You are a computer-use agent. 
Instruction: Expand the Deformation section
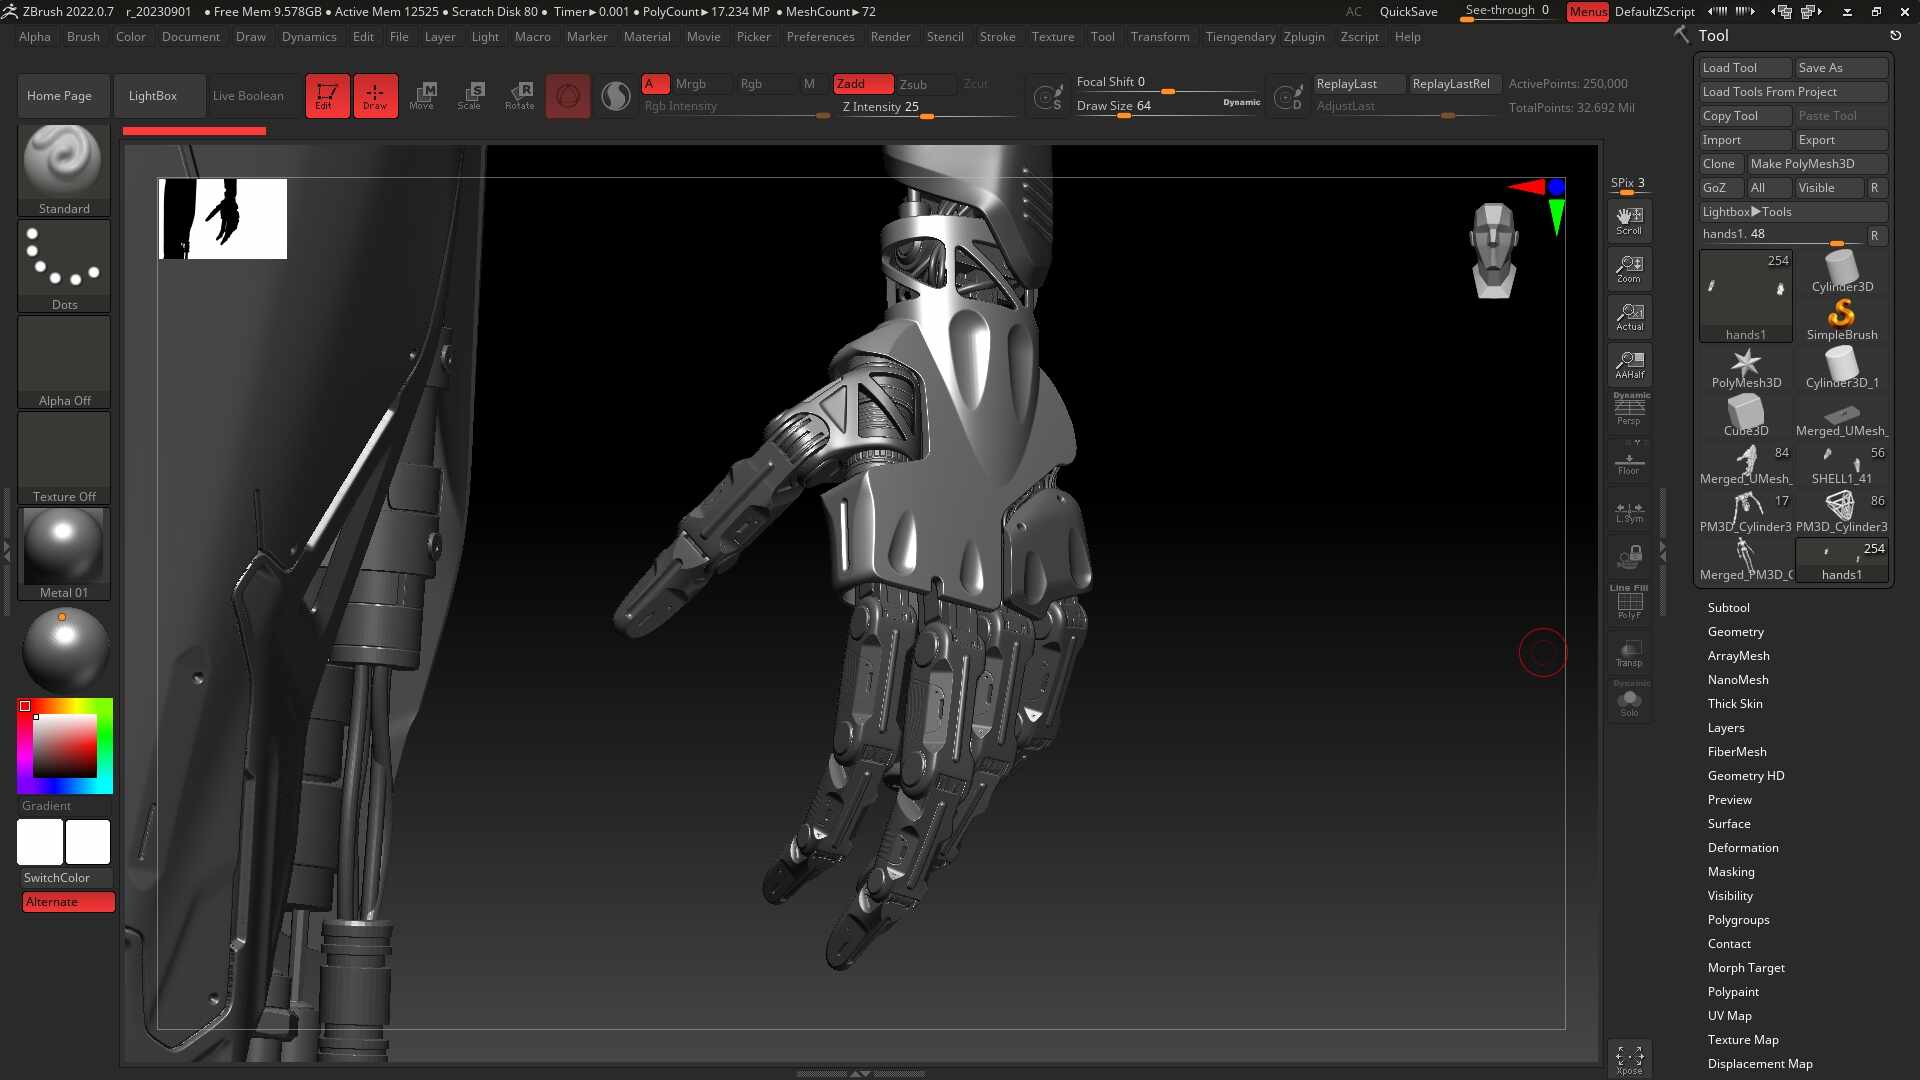[x=1742, y=848]
